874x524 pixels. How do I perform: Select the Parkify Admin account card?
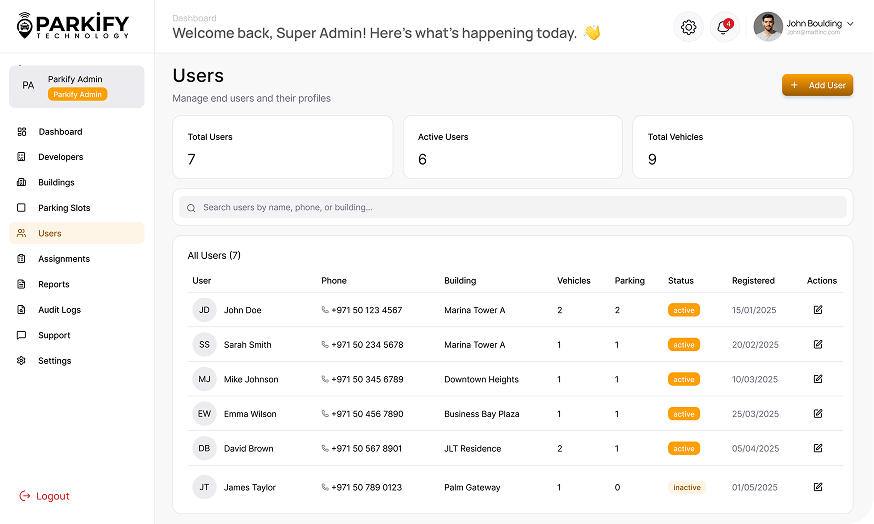(77, 87)
